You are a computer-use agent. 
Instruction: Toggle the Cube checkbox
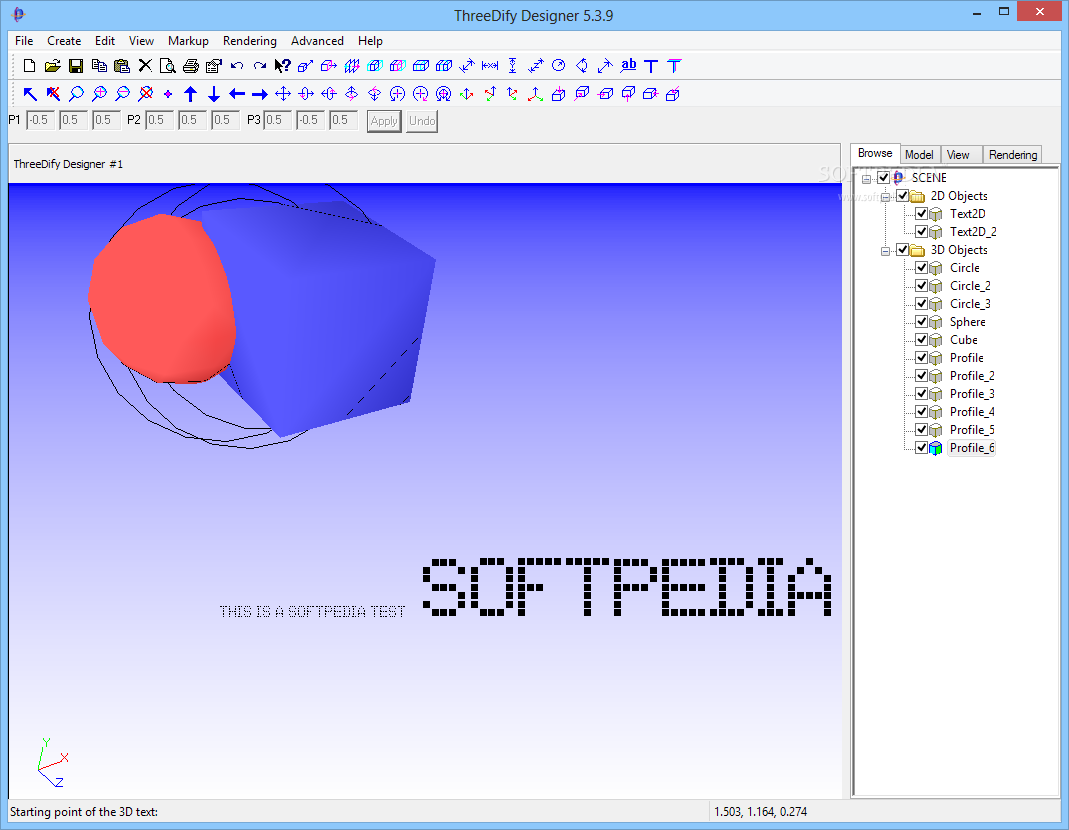[x=922, y=340]
